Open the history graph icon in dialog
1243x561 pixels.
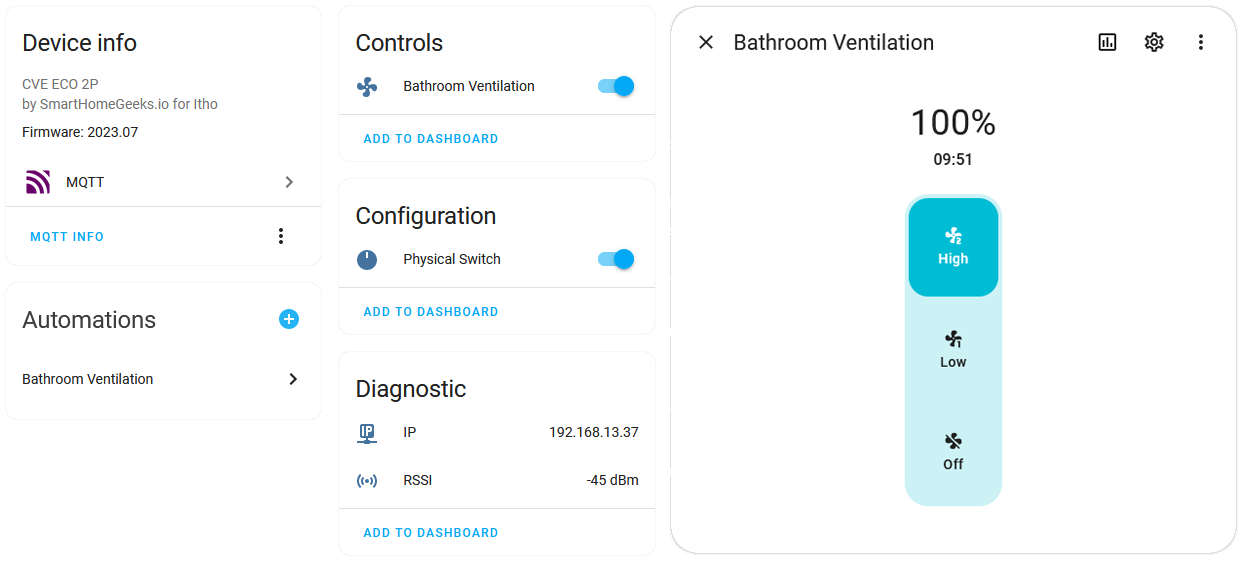click(x=1107, y=42)
